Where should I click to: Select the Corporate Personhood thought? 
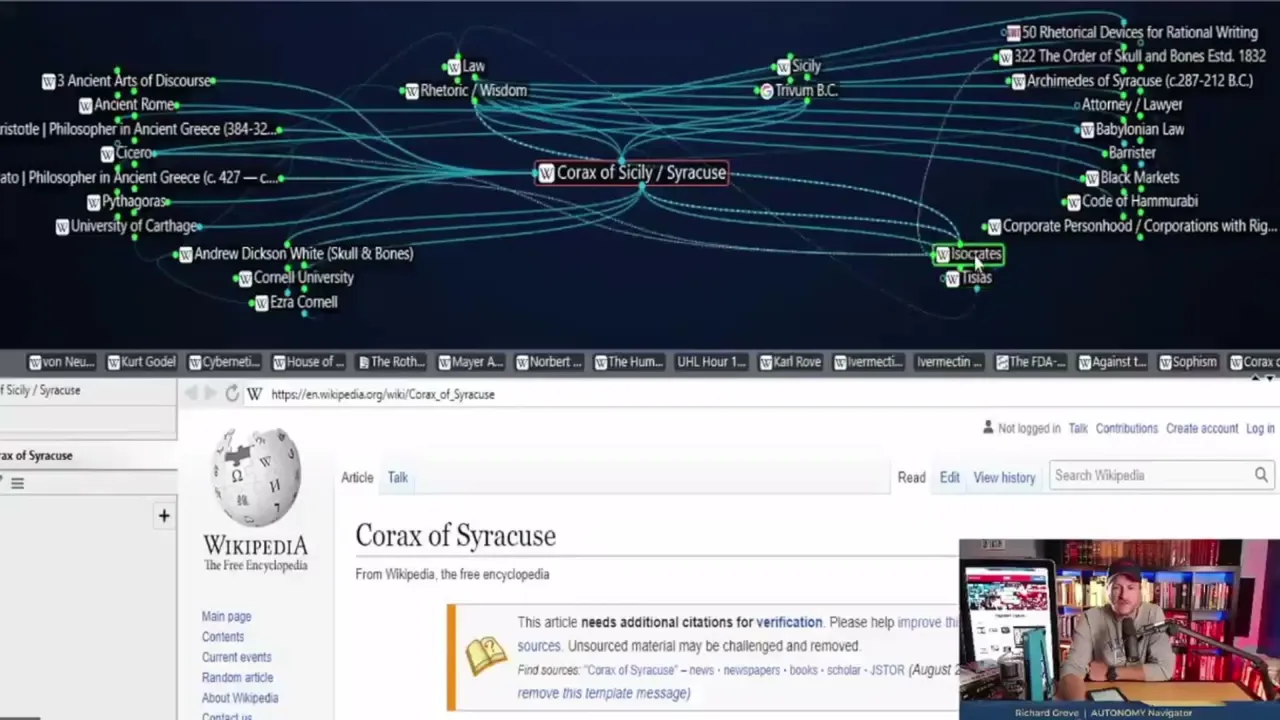pos(1139,227)
